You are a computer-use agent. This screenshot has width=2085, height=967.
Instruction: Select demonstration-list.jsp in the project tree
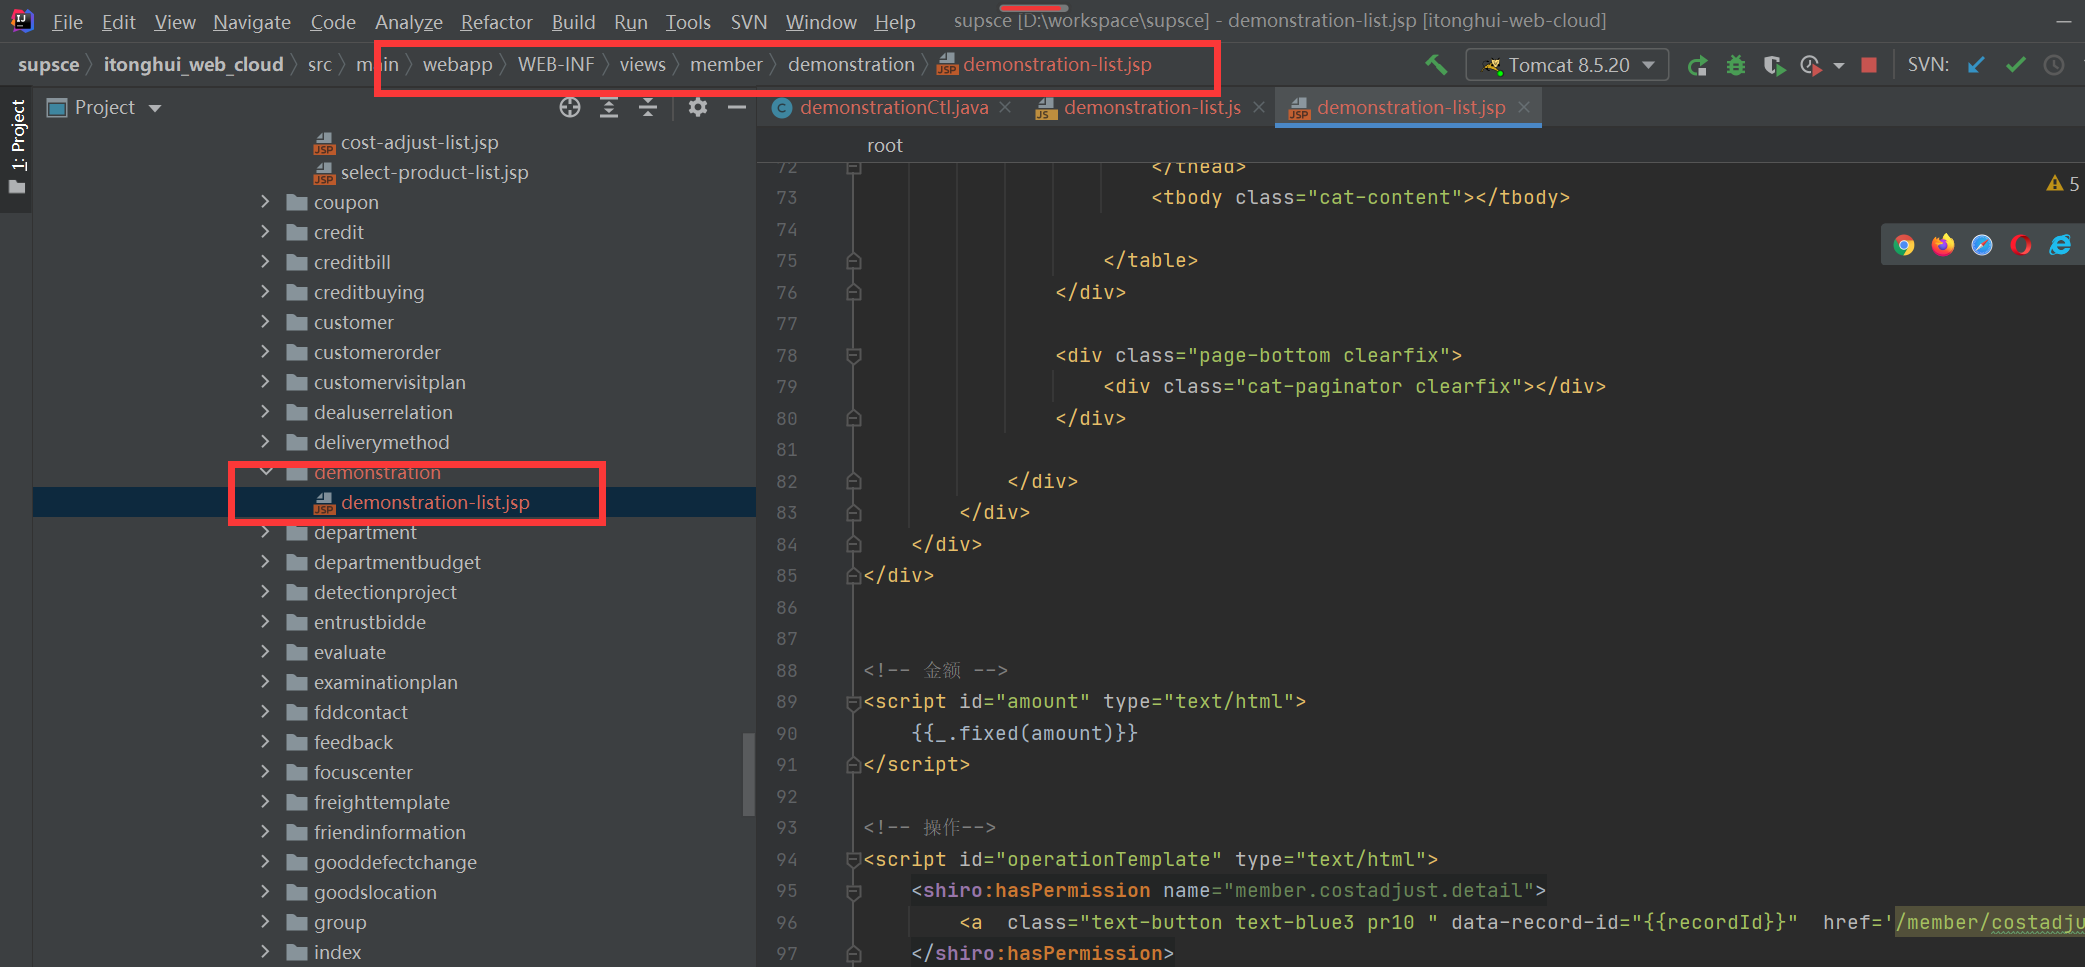point(435,502)
